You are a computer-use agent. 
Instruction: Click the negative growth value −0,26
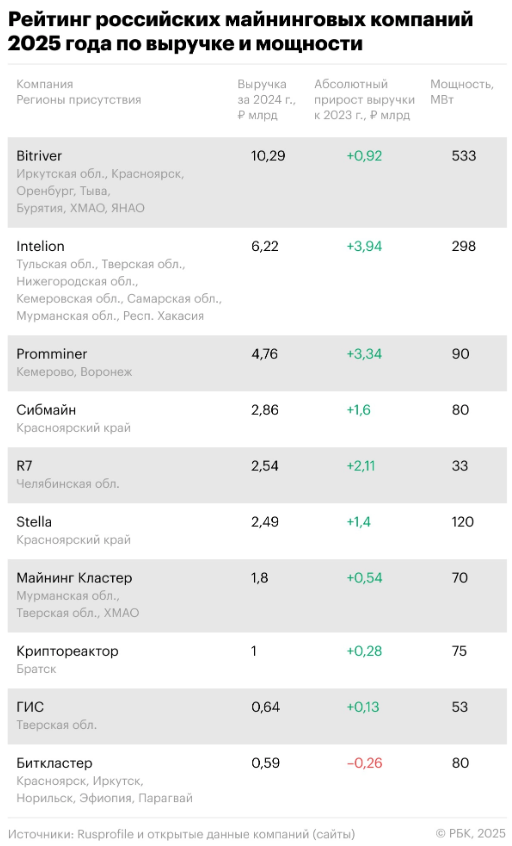tap(364, 763)
